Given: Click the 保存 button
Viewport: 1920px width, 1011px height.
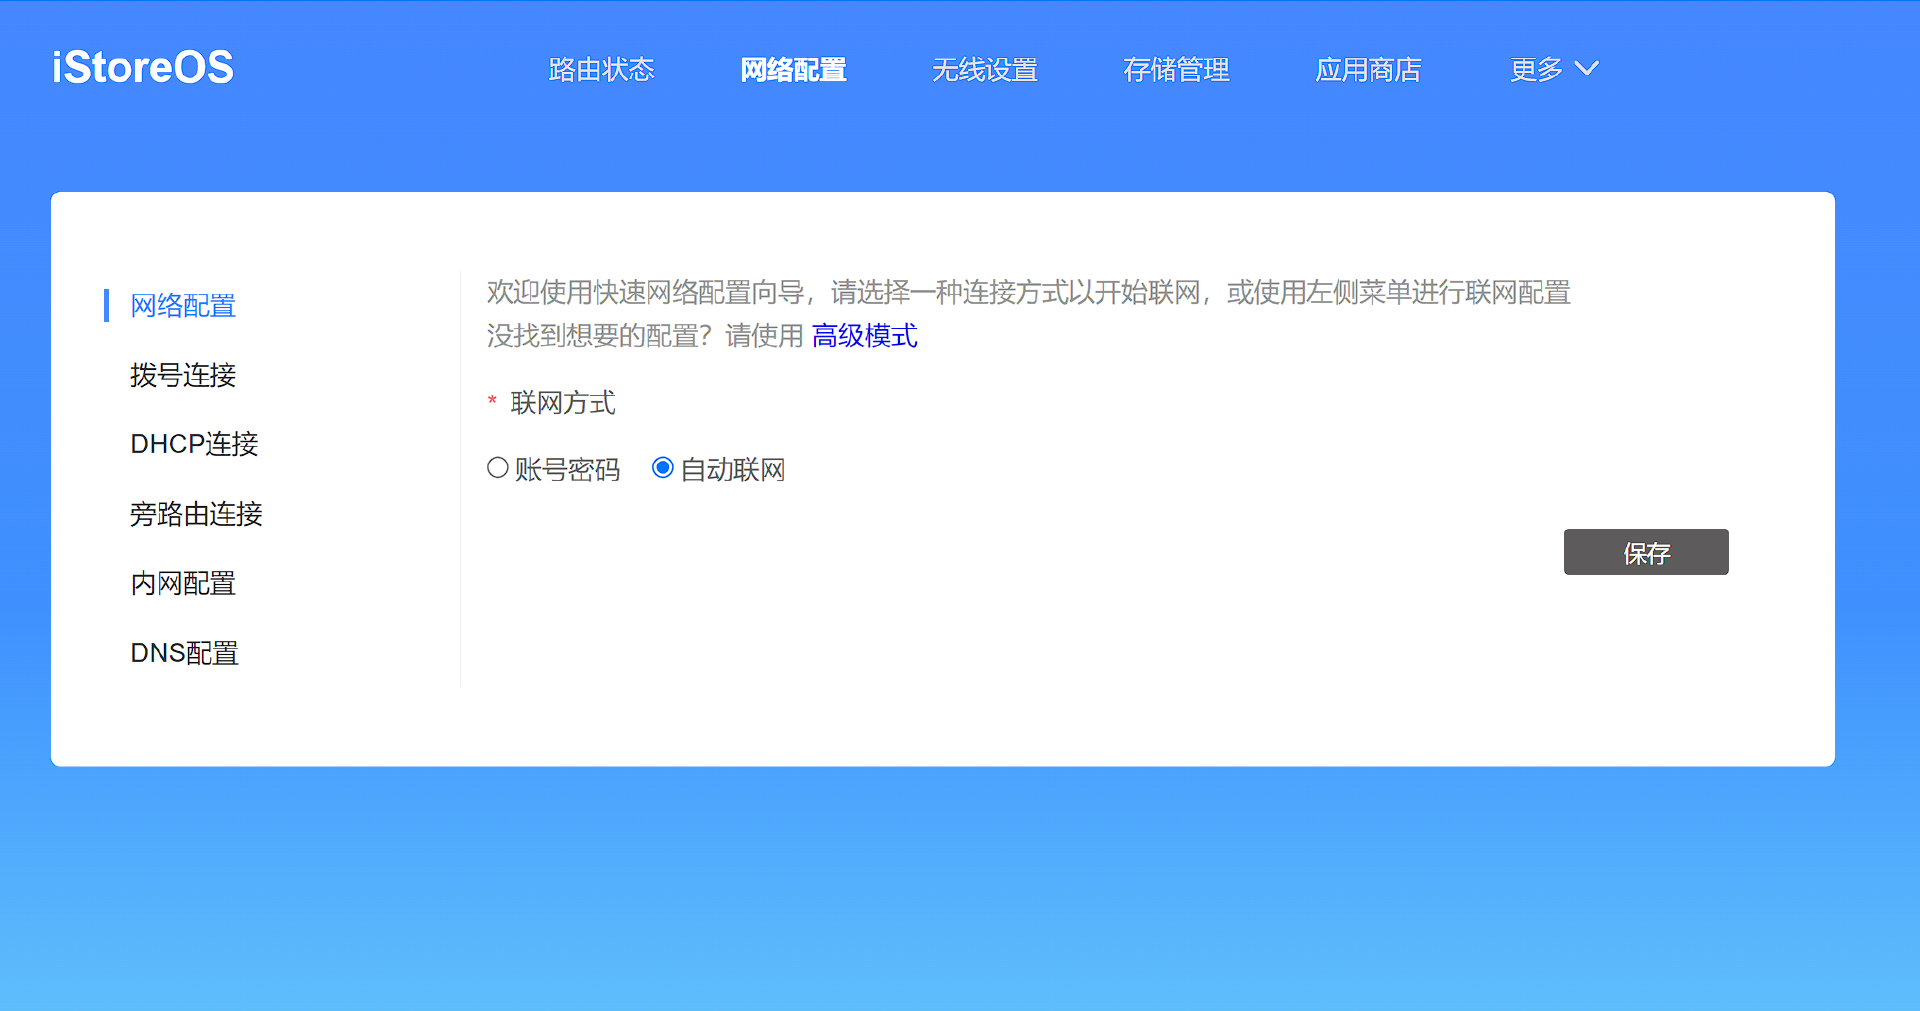Looking at the screenshot, I should [1645, 551].
